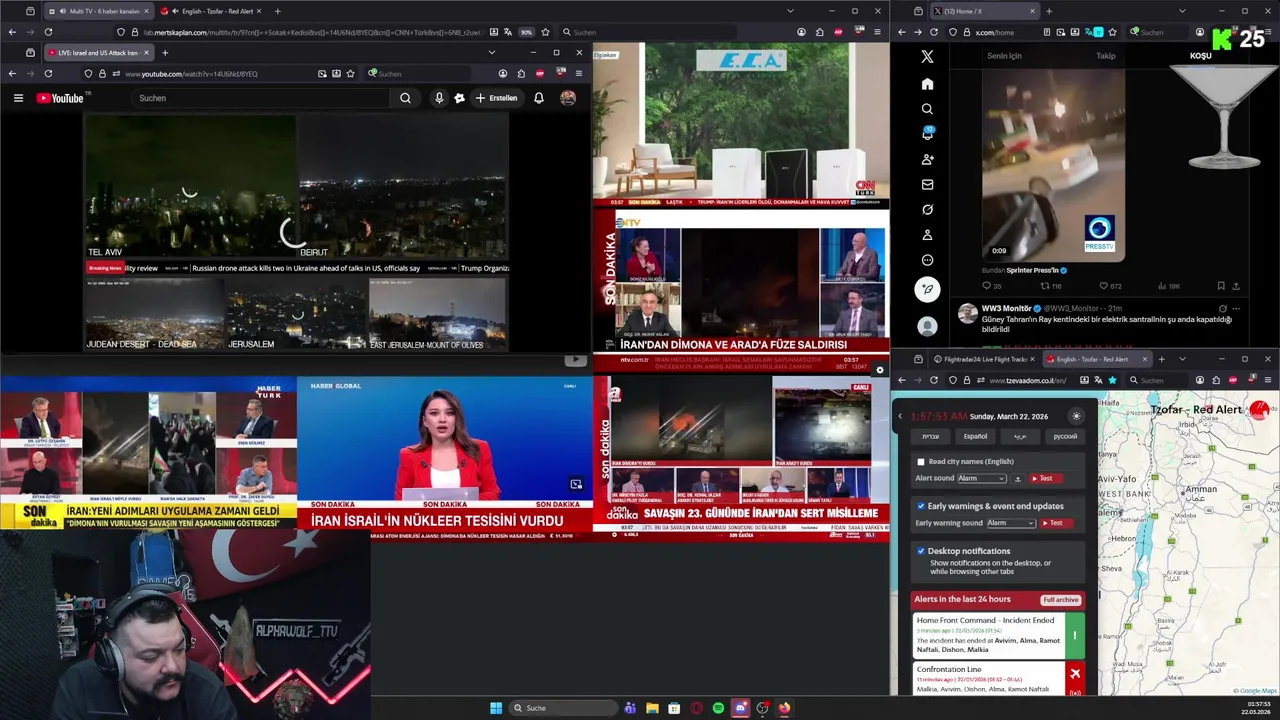Select Multi TV browser tab
The image size is (1280, 720).
click(98, 11)
